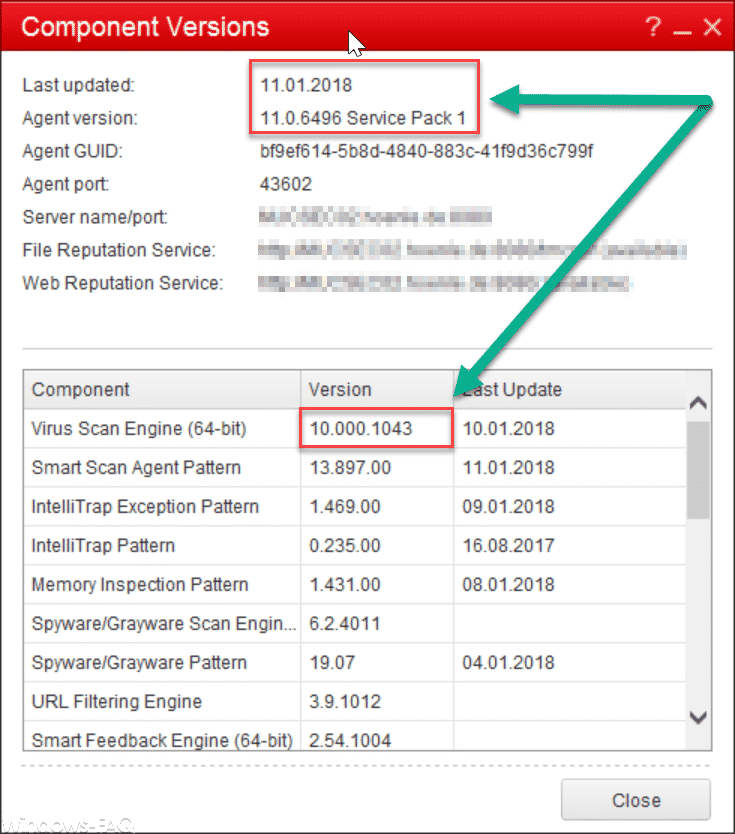
Task: Click version value 1.431.00
Action: pos(345,584)
